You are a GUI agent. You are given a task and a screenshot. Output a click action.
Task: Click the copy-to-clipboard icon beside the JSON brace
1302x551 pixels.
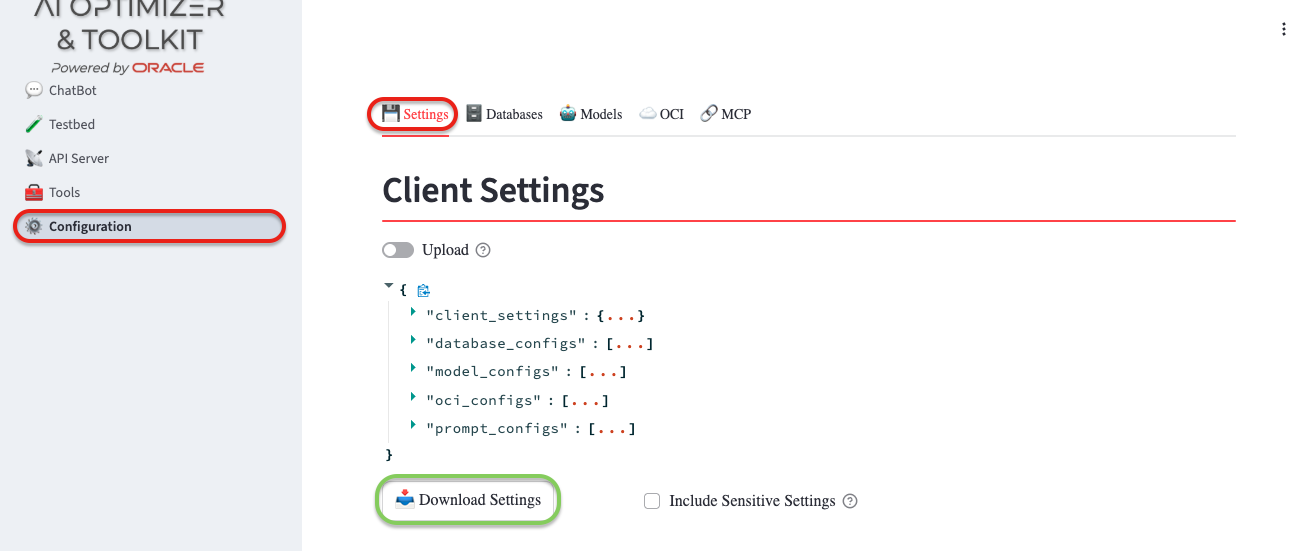(423, 291)
